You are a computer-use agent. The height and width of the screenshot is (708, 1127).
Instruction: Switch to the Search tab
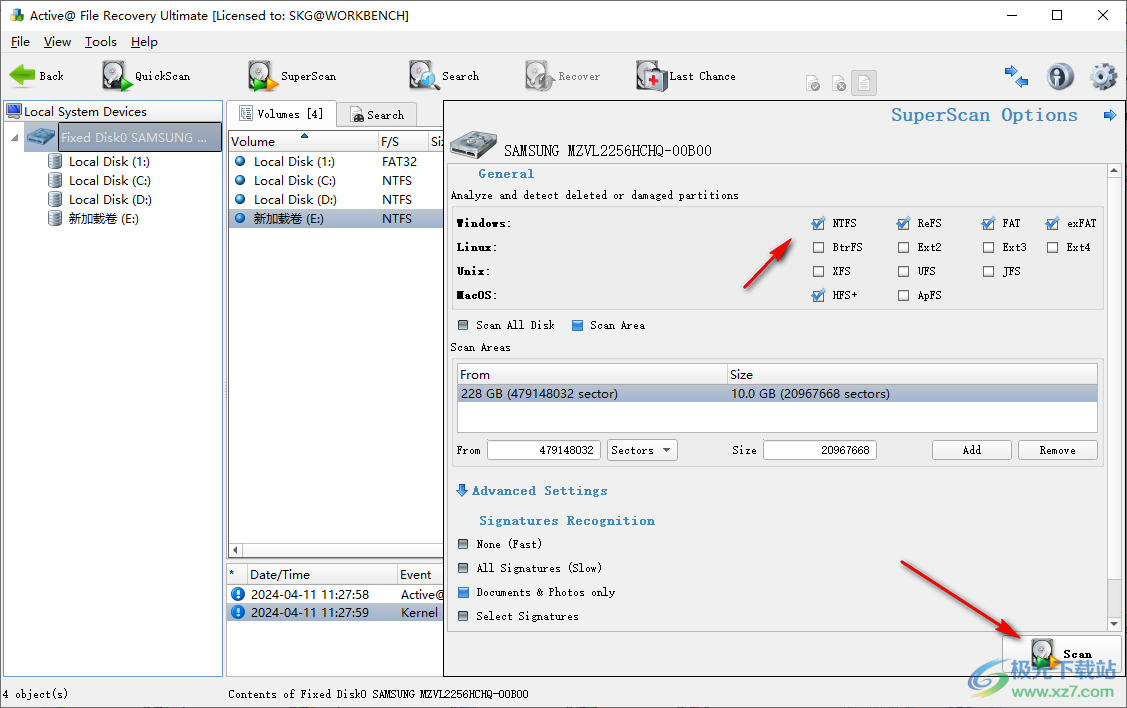tap(377, 114)
